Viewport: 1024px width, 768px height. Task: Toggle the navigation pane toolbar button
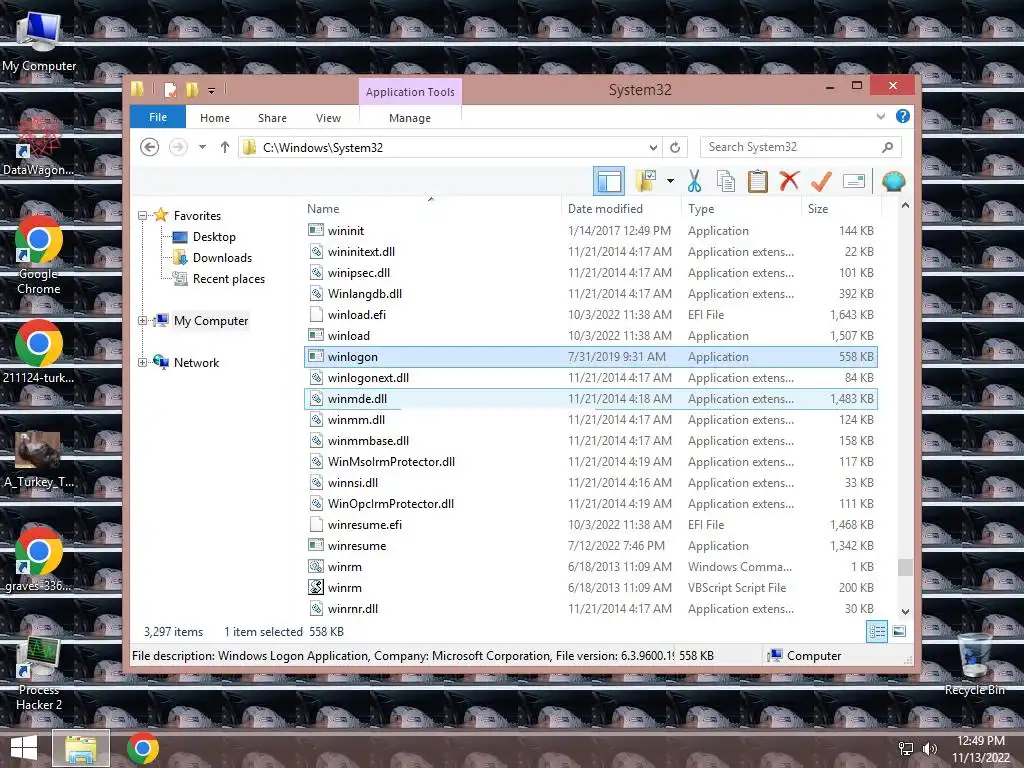tap(609, 181)
